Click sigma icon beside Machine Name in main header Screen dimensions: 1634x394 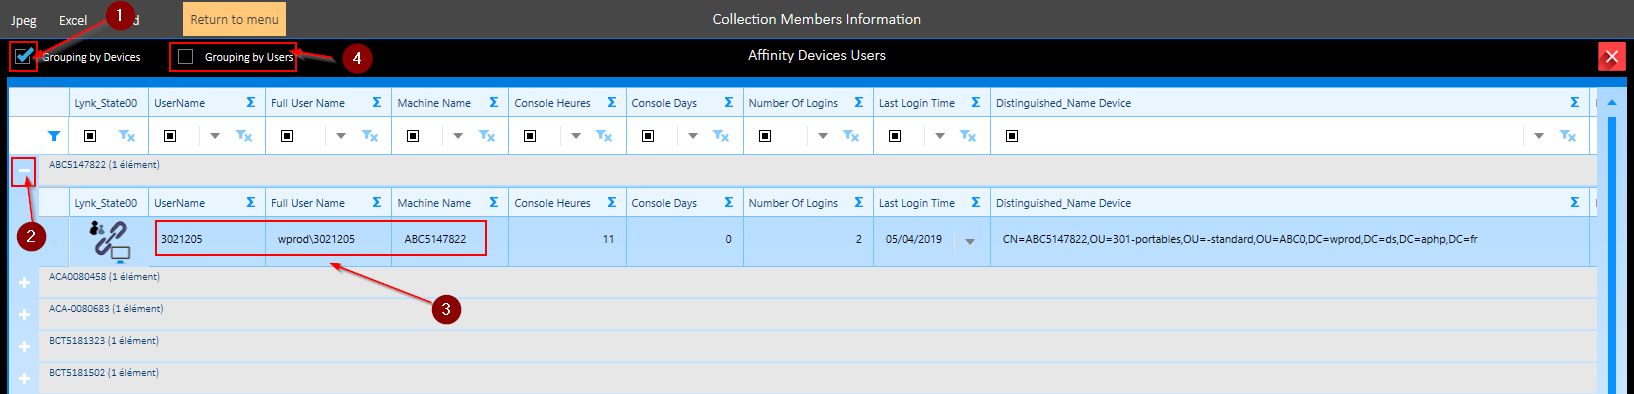click(x=494, y=103)
